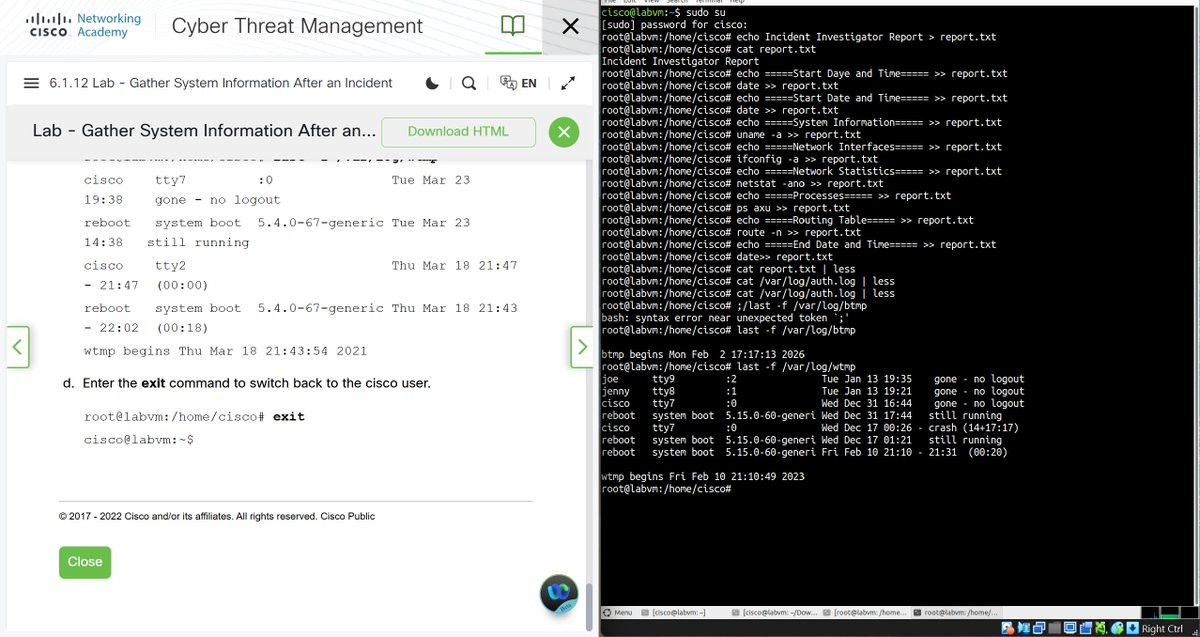Click the Right Ctrl host key label
This screenshot has width=1200, height=637.
click(1162, 629)
